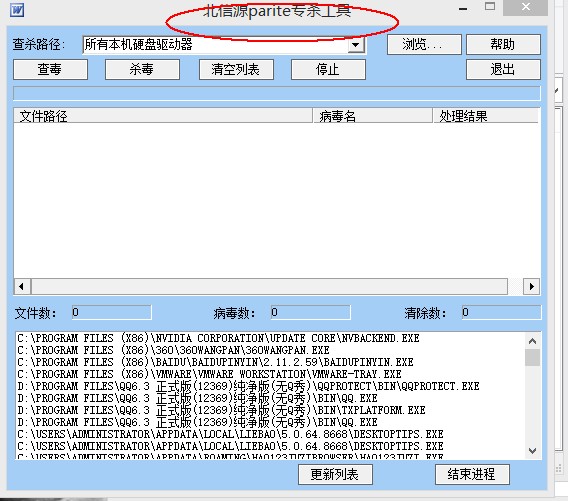The image size is (568, 501).
Task: Start scan with 查毒 button
Action: point(50,69)
